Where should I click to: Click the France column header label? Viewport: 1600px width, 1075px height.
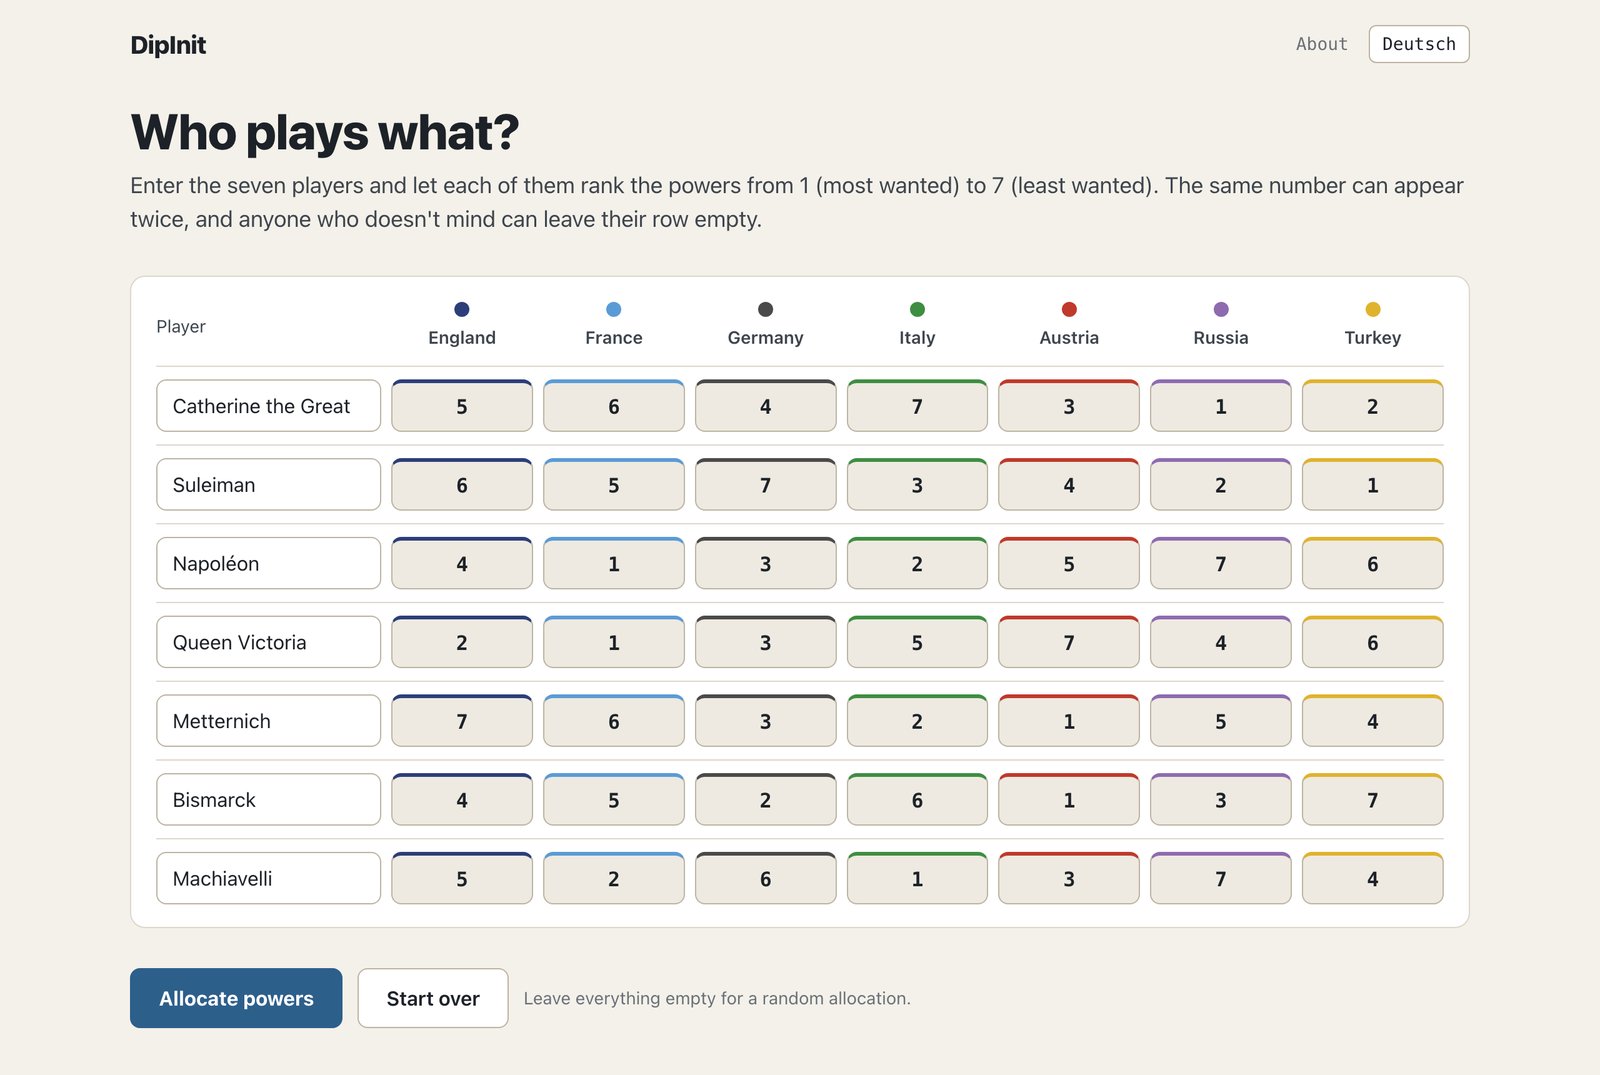[614, 338]
